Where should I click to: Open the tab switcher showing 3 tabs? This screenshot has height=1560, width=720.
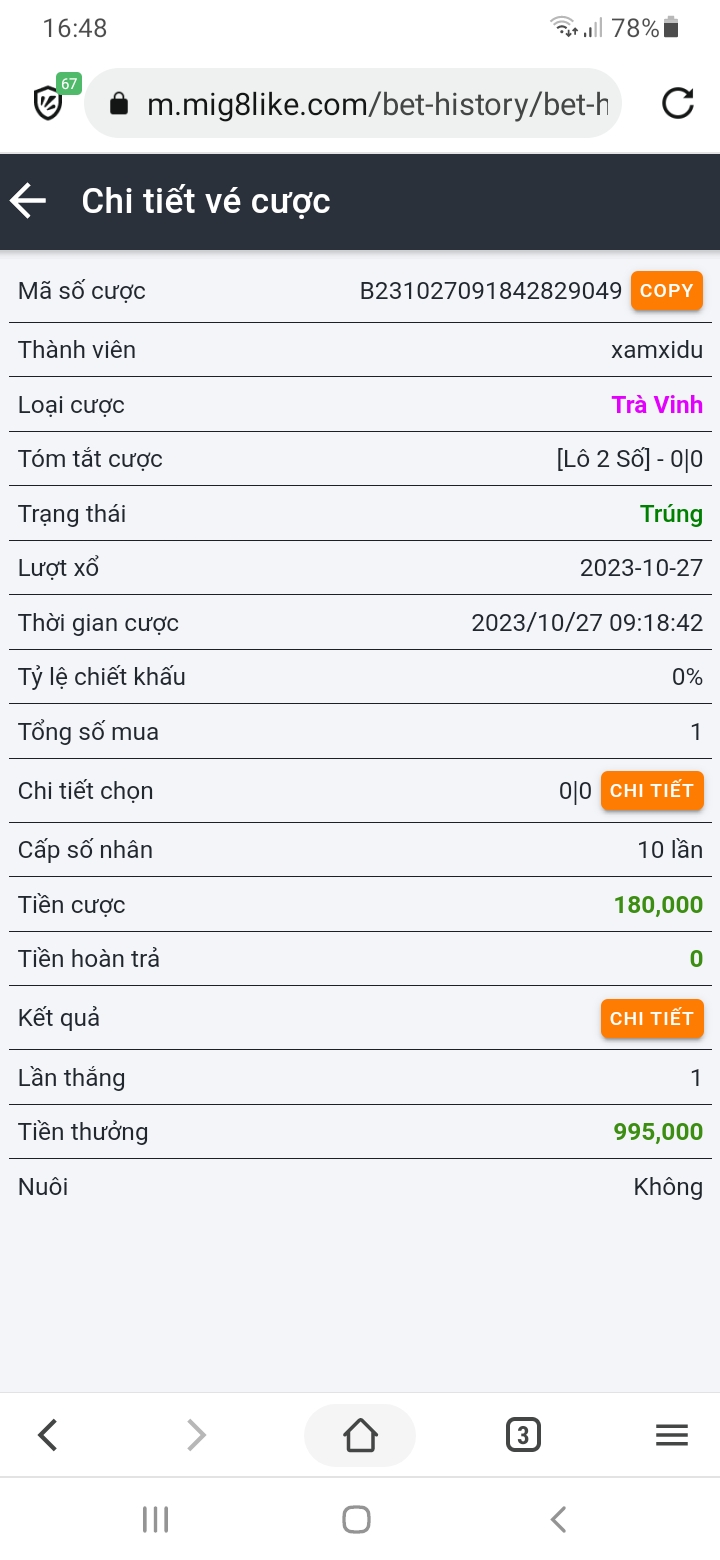[523, 1436]
